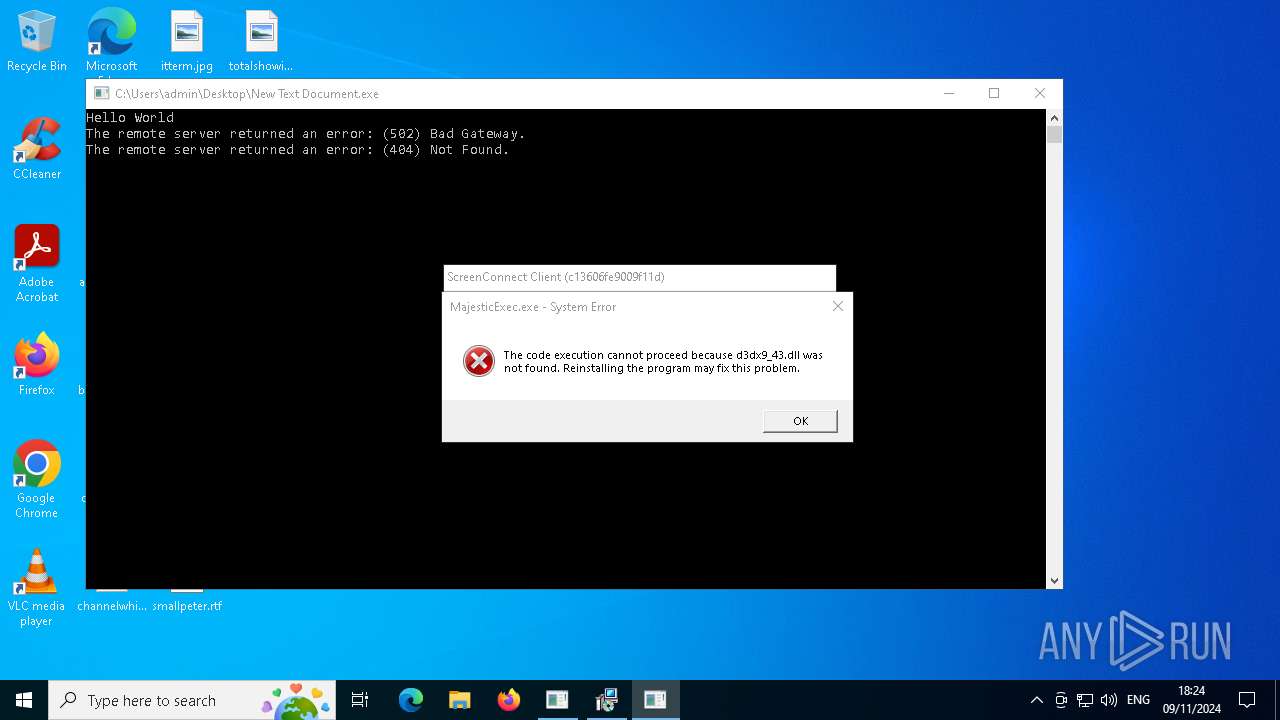Open the Windows Start menu
The height and width of the screenshot is (720, 1280).
(x=24, y=700)
